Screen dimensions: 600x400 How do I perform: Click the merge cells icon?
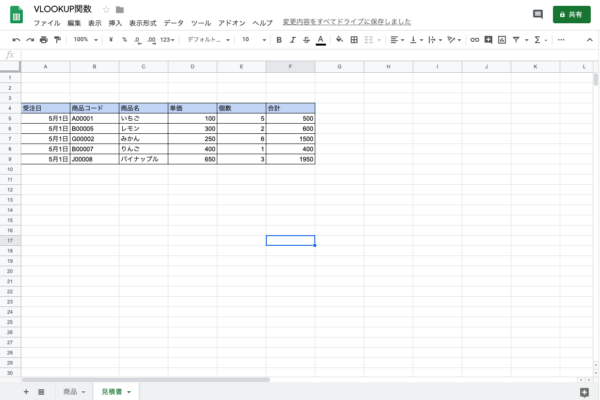click(x=368, y=39)
